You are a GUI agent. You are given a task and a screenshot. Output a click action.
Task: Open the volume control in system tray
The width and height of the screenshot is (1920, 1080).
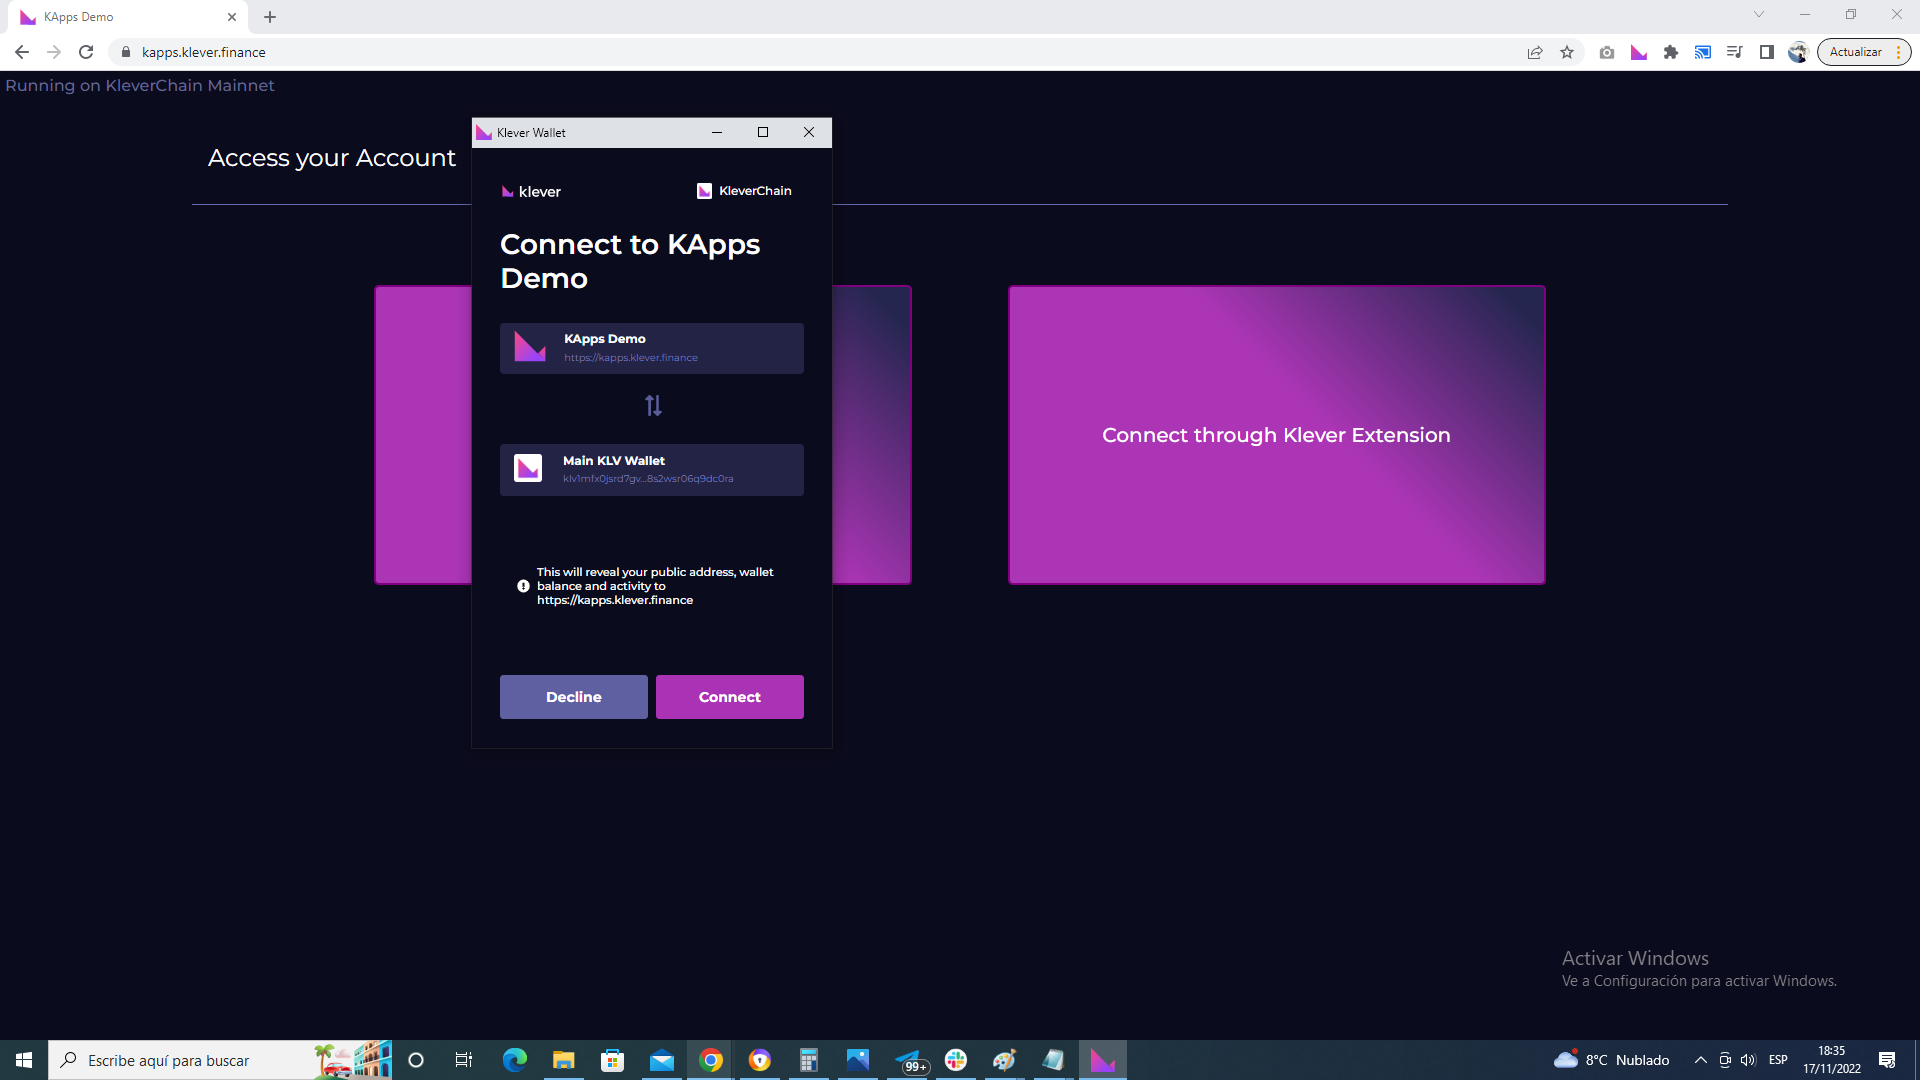click(x=1747, y=1060)
